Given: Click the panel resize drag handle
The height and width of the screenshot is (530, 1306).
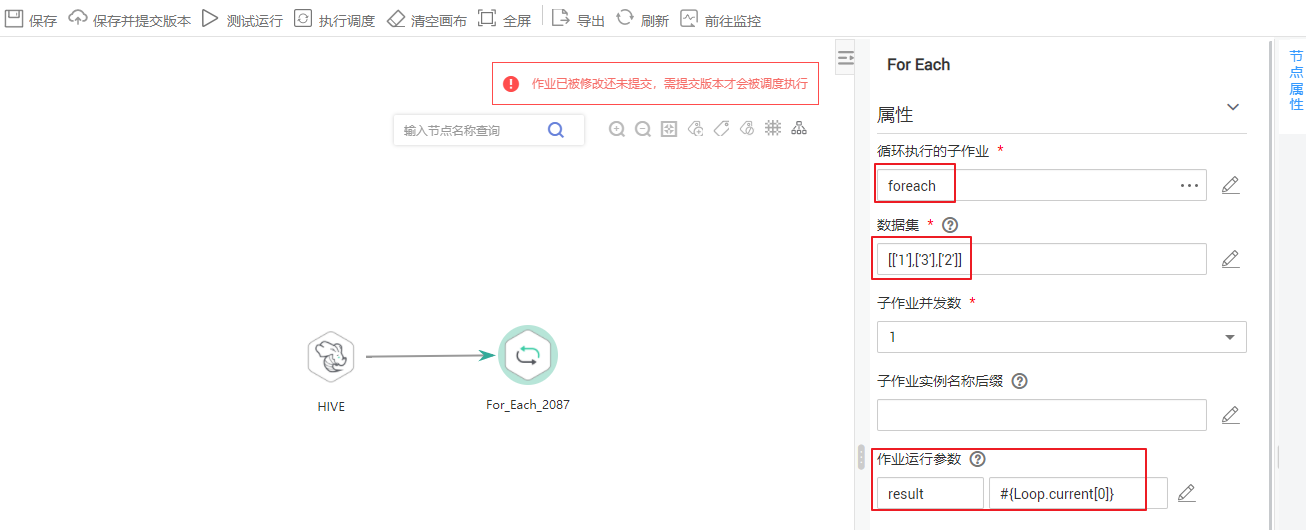Looking at the screenshot, I should click(x=861, y=456).
